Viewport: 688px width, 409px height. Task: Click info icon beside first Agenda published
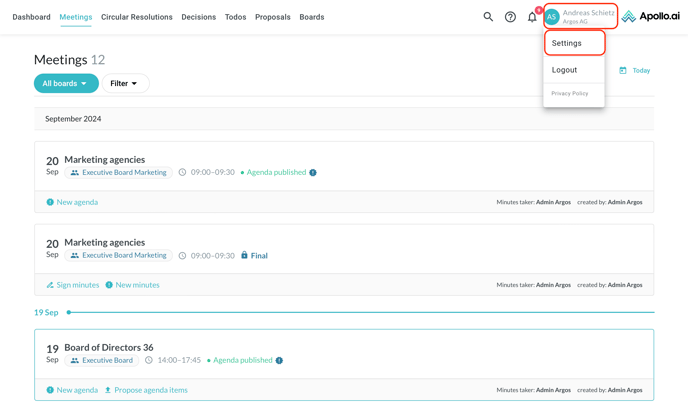click(x=313, y=173)
